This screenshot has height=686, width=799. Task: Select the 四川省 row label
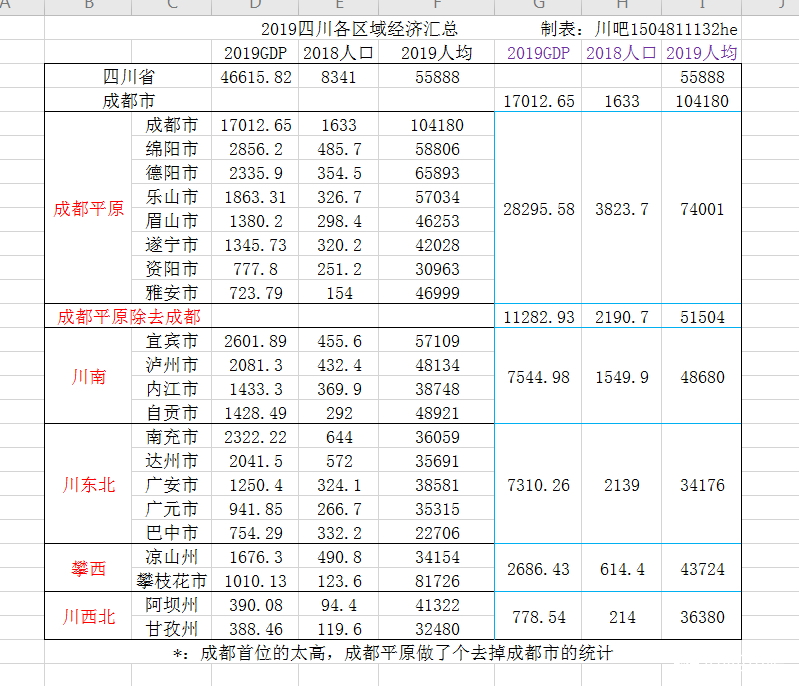coord(128,76)
